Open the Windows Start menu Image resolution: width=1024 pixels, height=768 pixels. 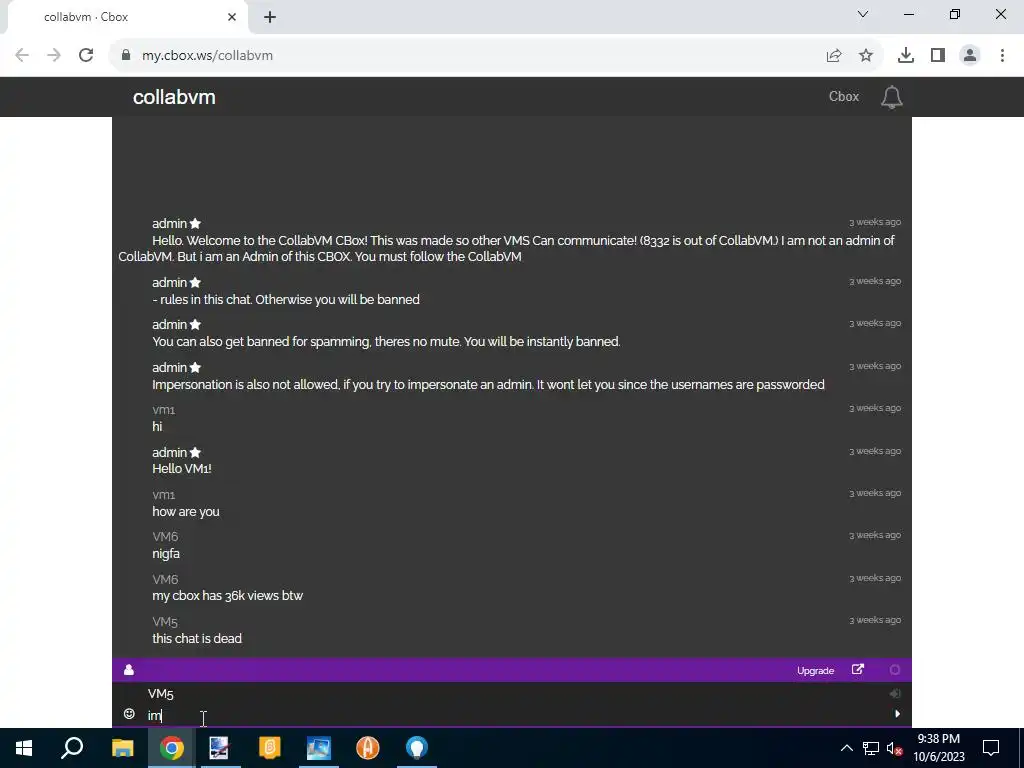[24, 748]
